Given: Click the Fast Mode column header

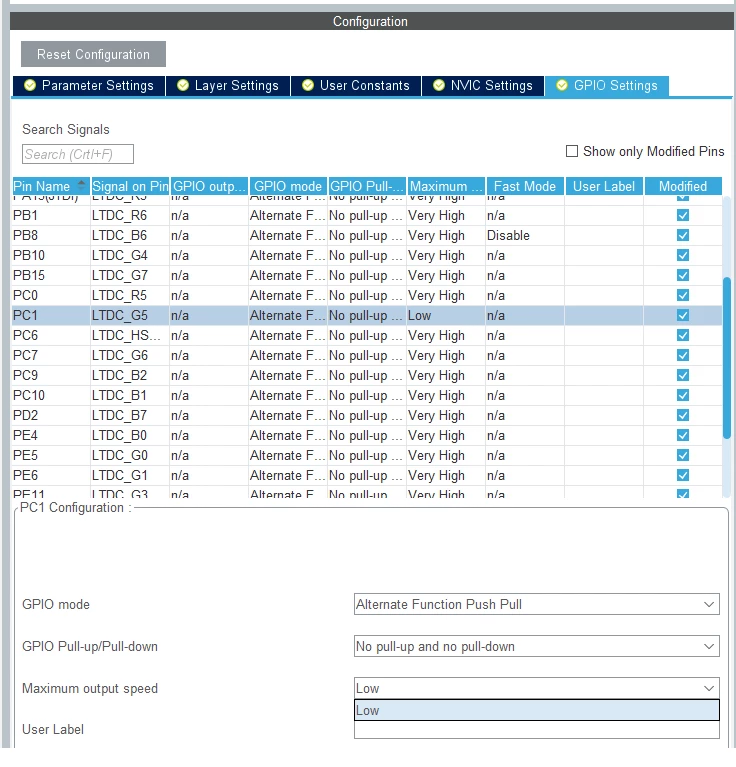Looking at the screenshot, I should tap(525, 186).
